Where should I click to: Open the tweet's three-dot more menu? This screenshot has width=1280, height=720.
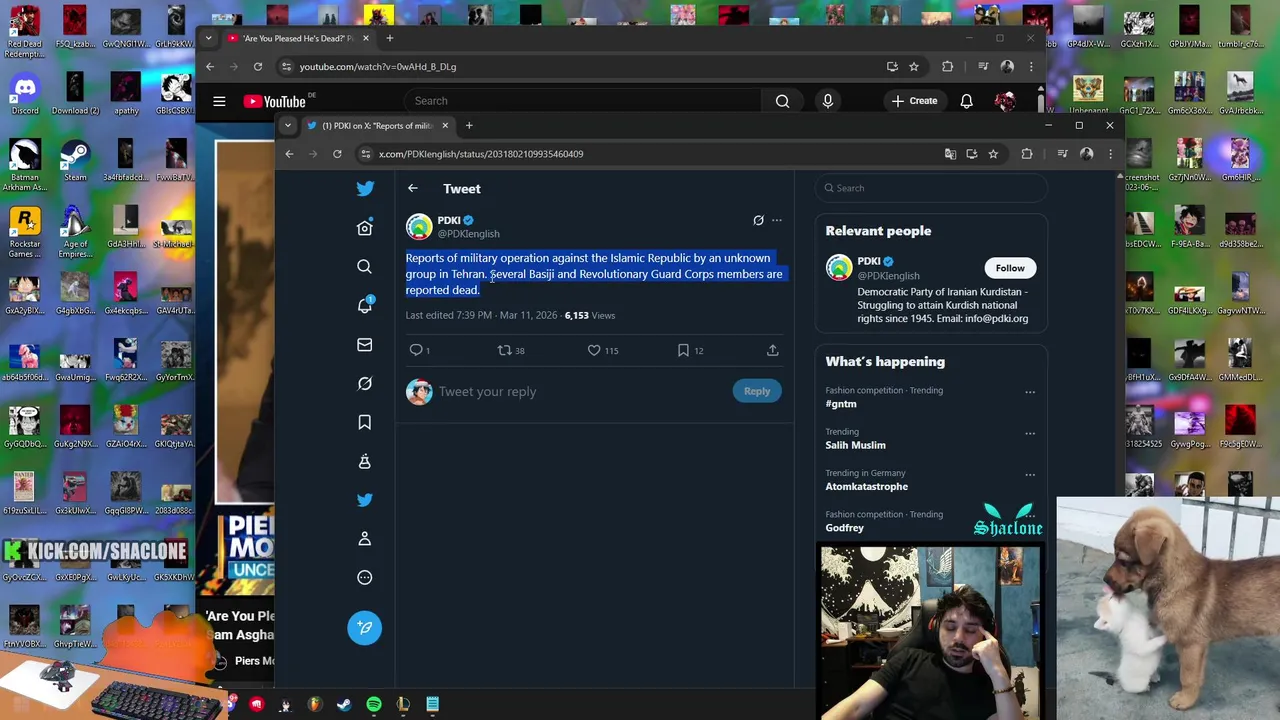[777, 220]
